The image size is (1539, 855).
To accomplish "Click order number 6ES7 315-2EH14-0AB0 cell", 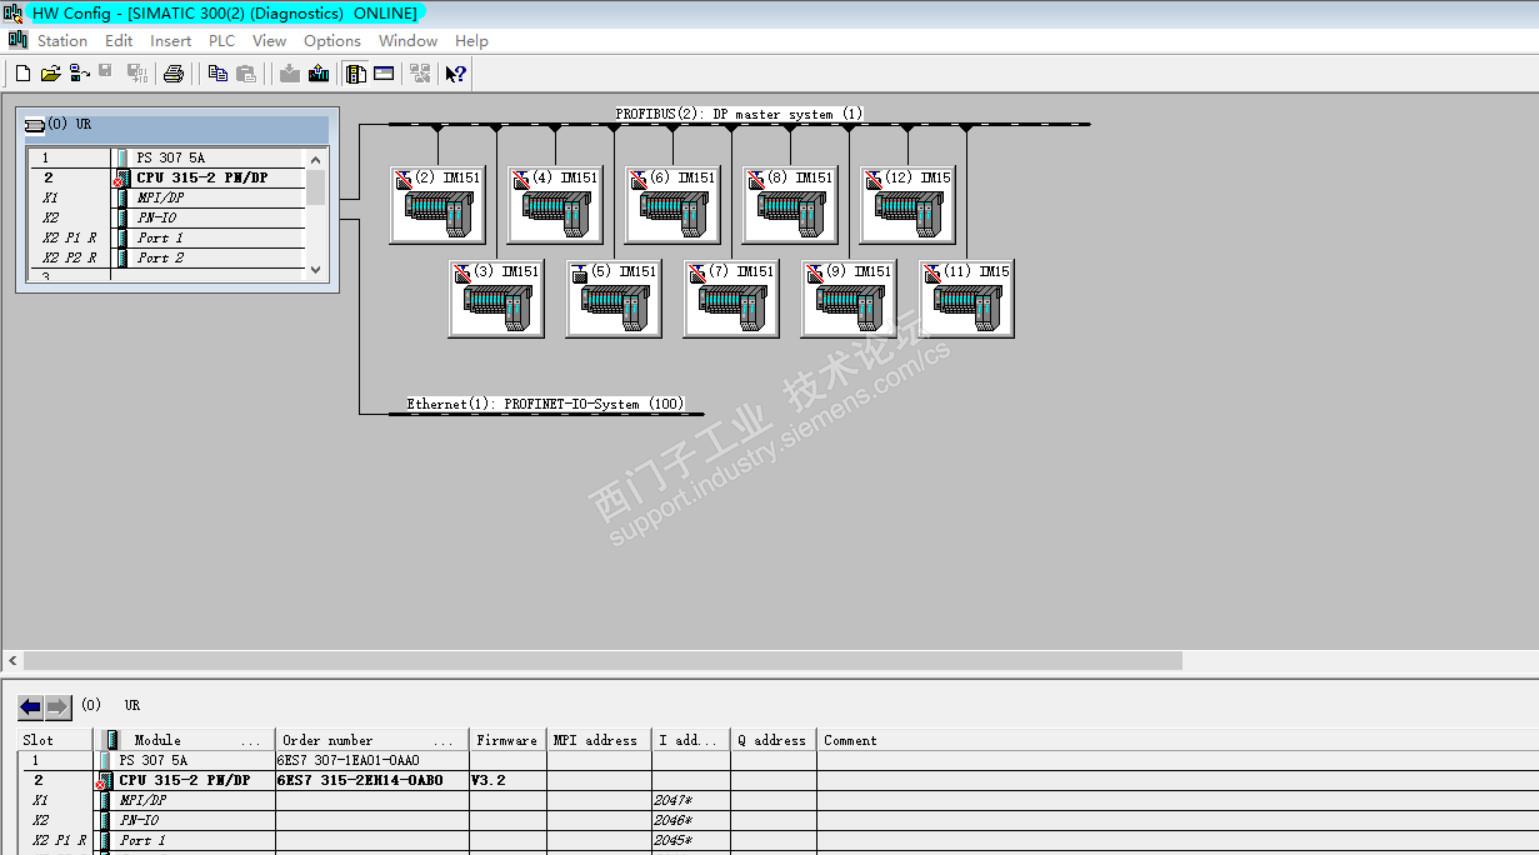I will [x=372, y=781].
